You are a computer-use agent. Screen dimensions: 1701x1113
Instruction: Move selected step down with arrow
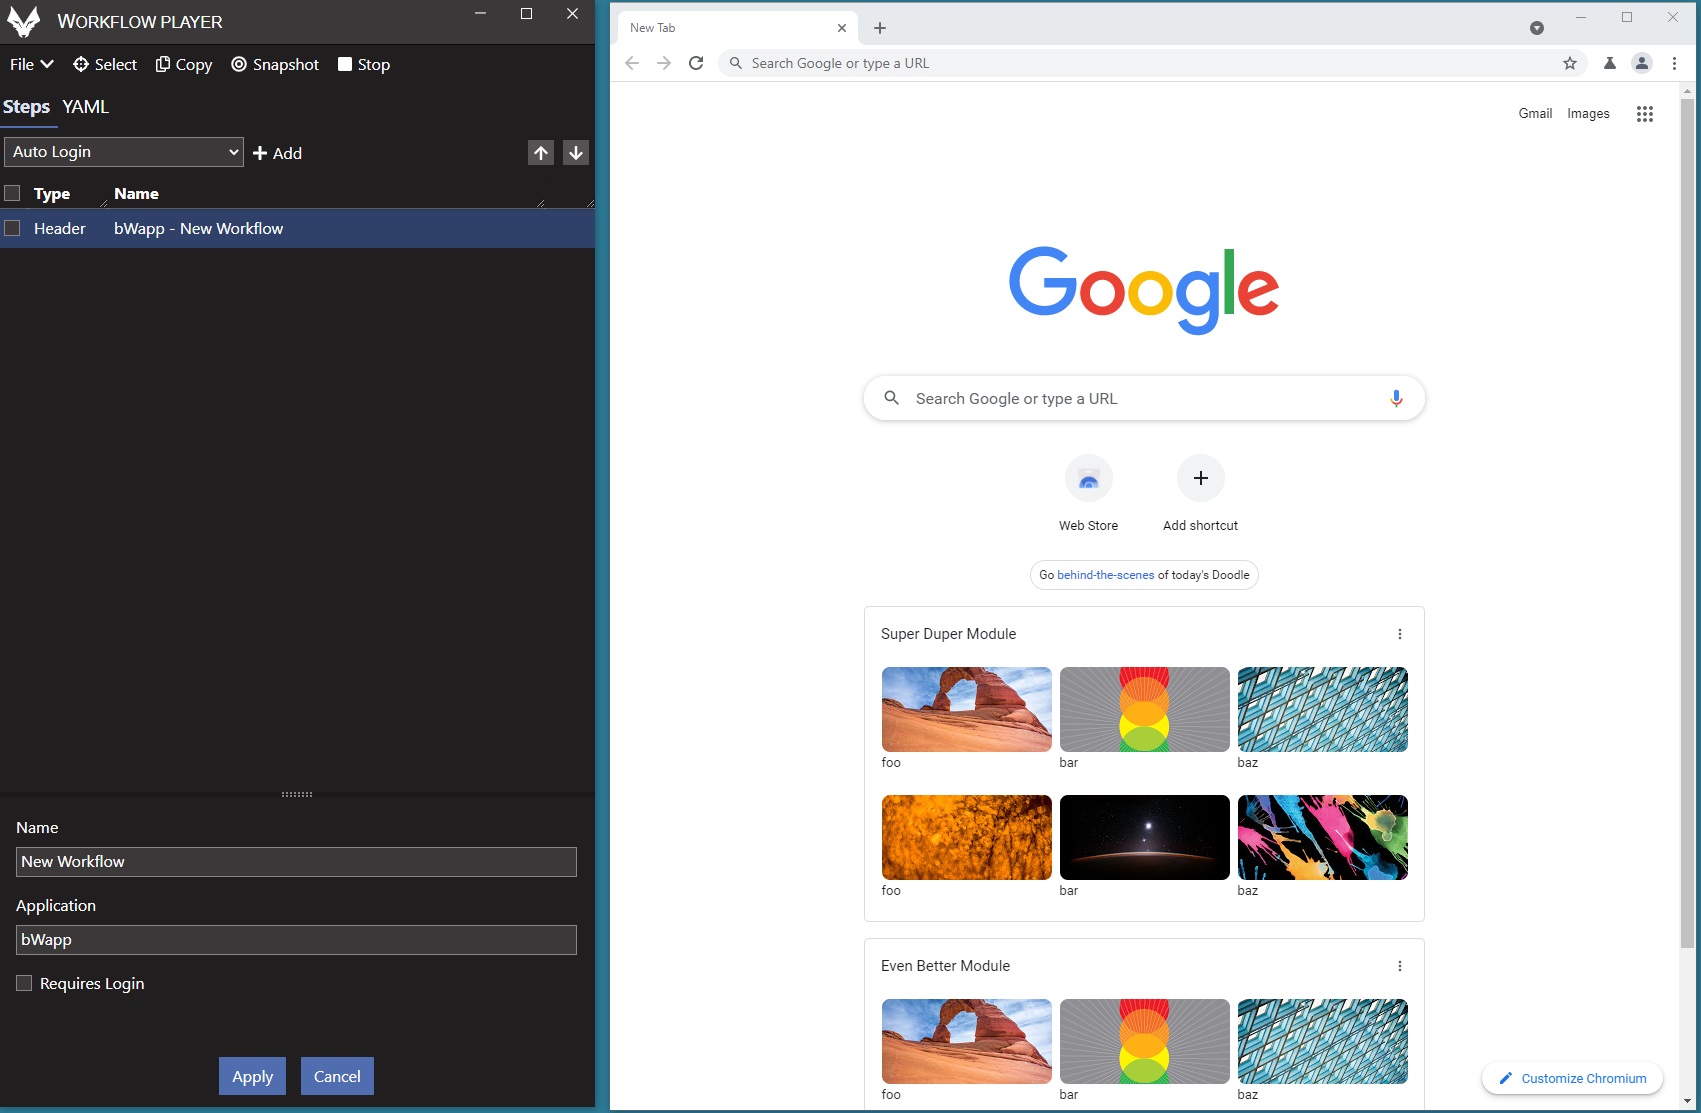[576, 152]
